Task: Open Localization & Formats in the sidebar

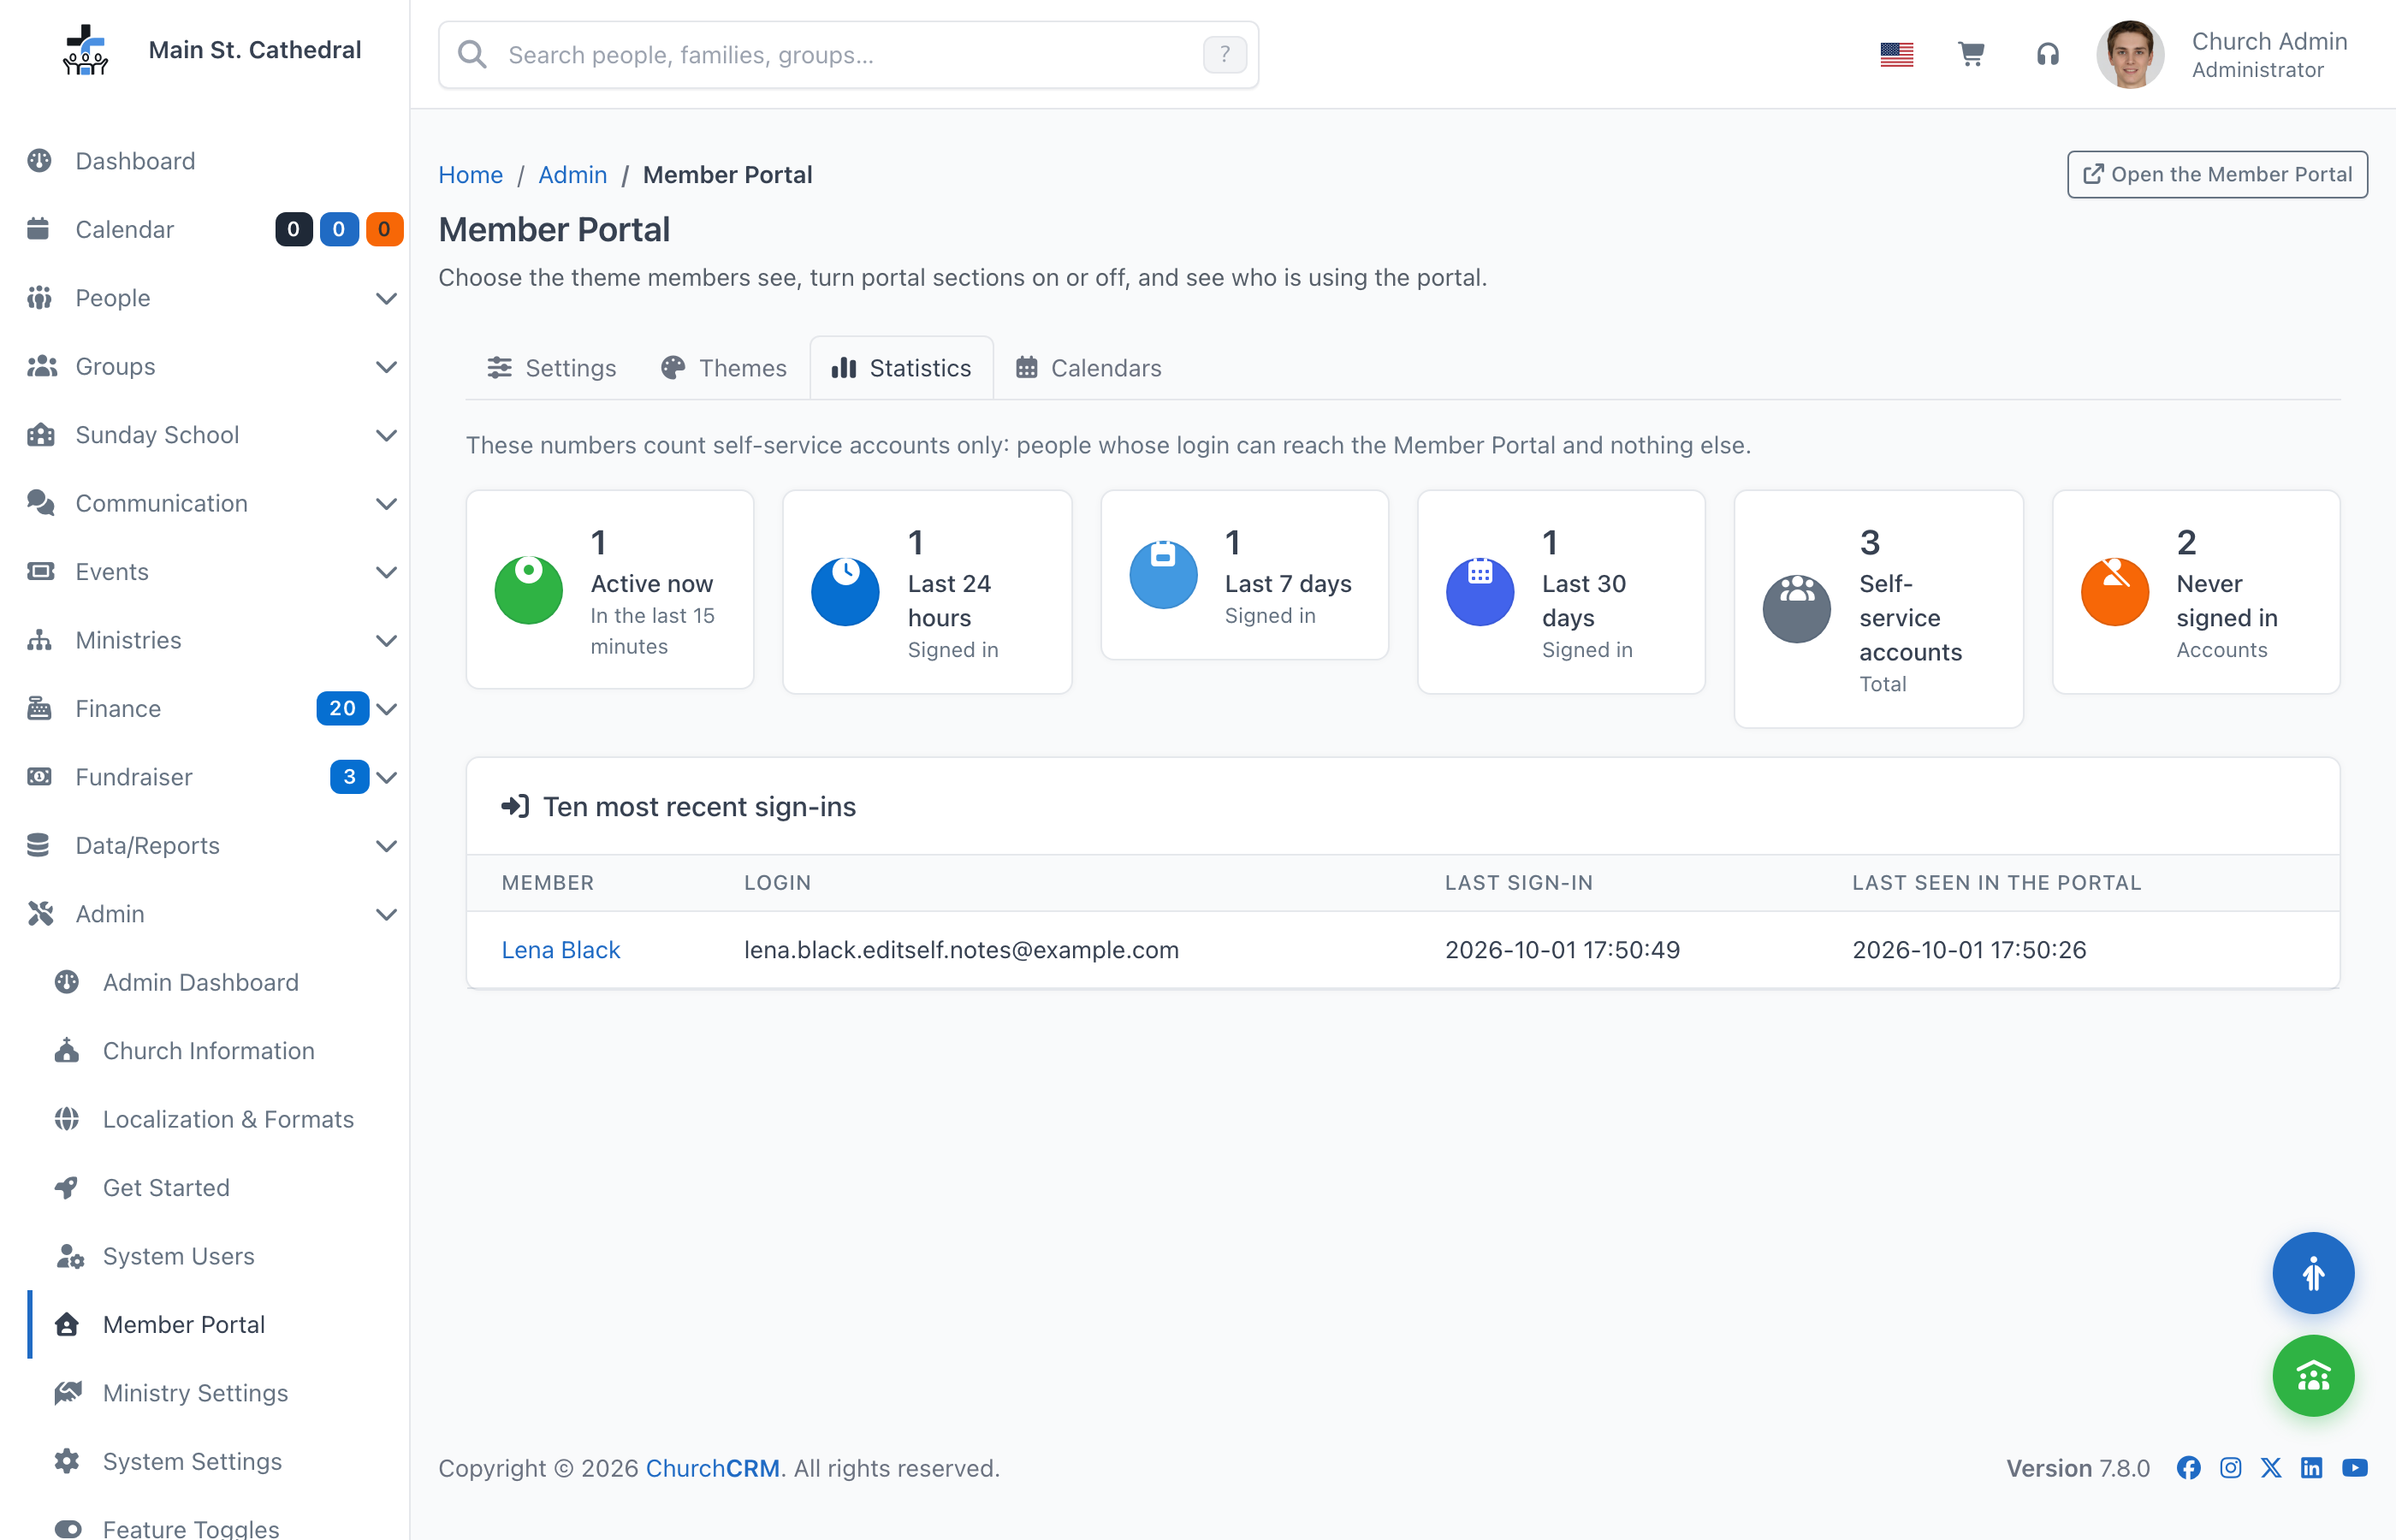Action: pyautogui.click(x=205, y=1119)
